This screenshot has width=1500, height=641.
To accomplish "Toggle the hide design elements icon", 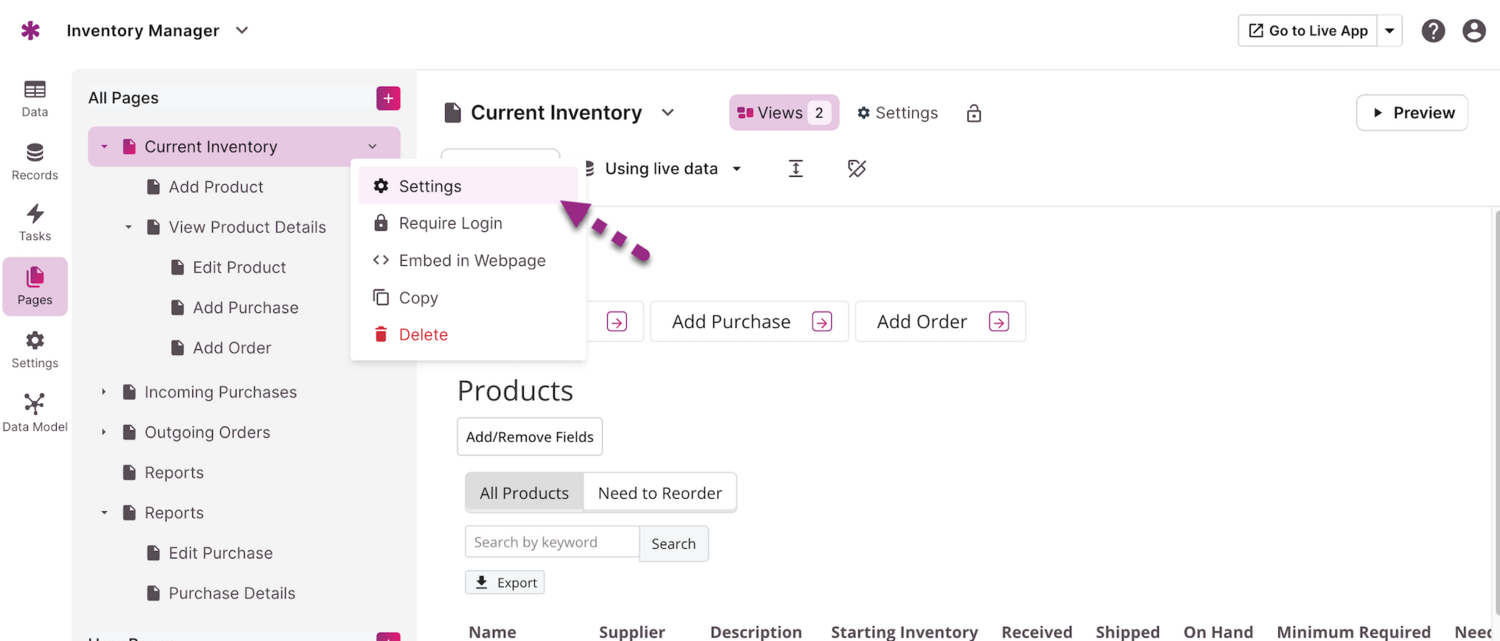I will pos(857,169).
